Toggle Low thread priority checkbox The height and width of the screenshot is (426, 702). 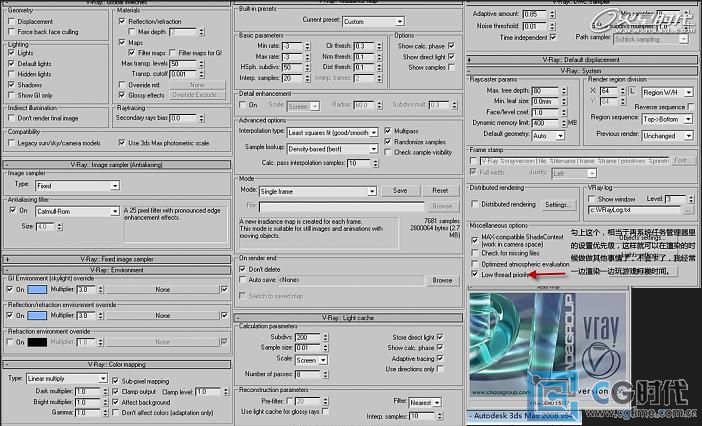[475, 274]
